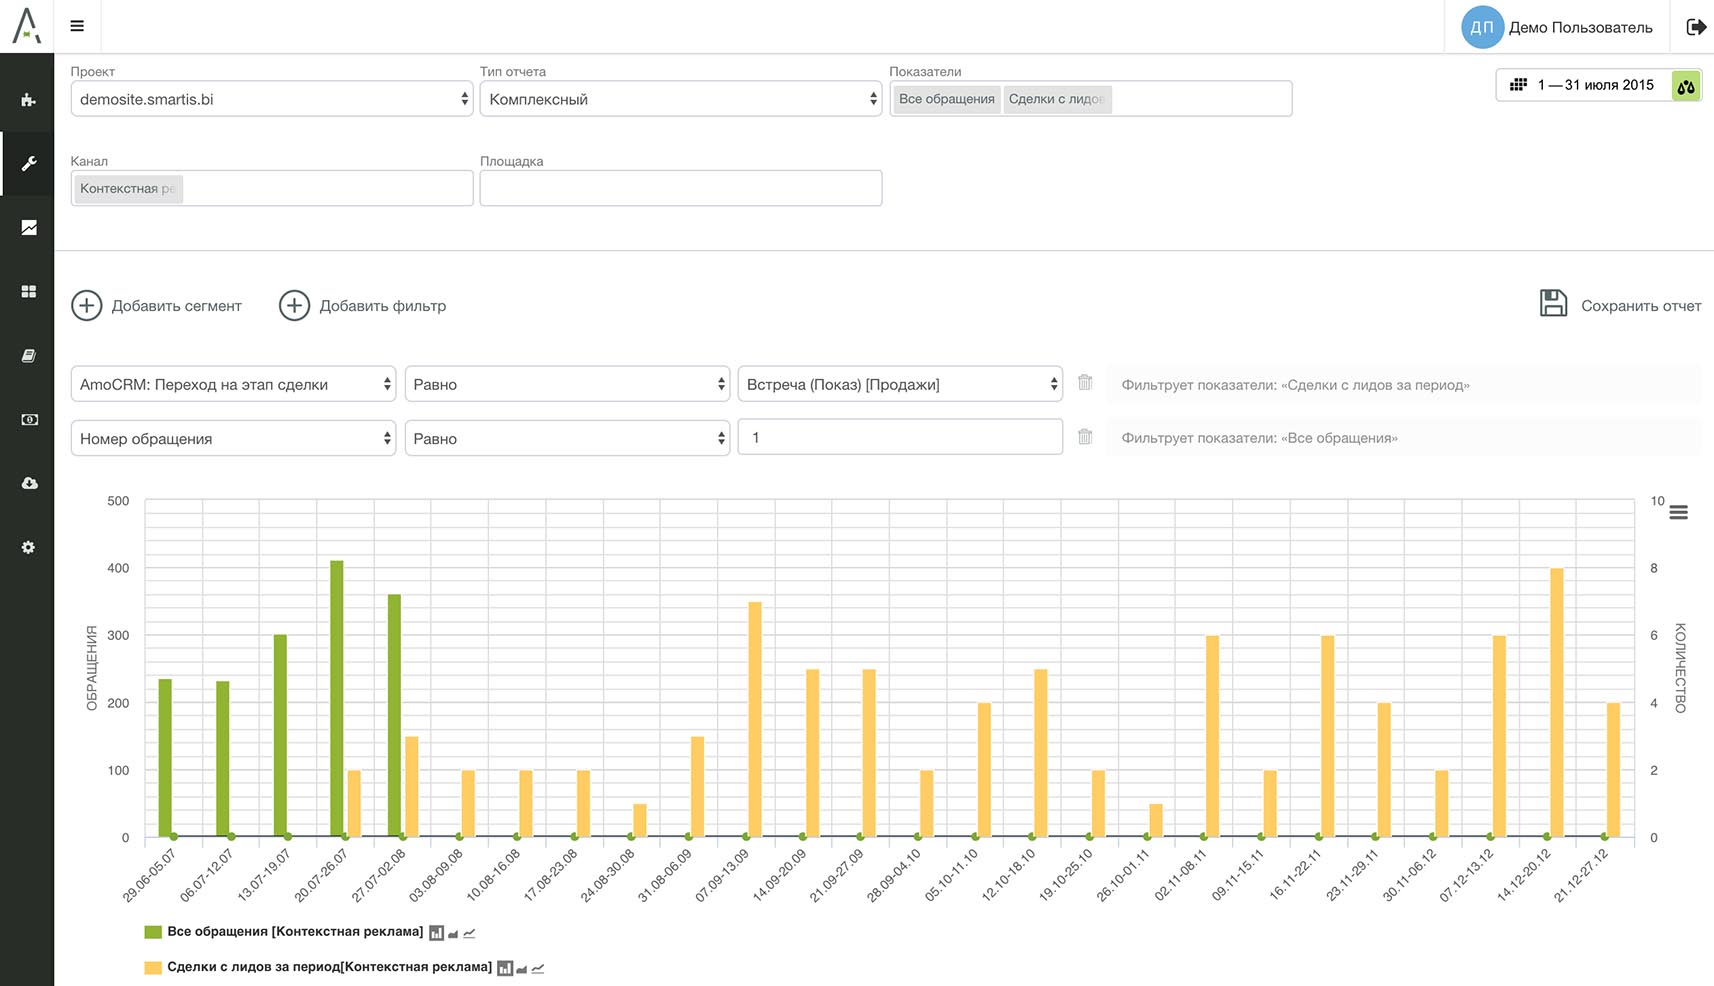This screenshot has height=986, width=1714.
Task: Open the chart export hamburger menu
Action: pyautogui.click(x=1679, y=512)
